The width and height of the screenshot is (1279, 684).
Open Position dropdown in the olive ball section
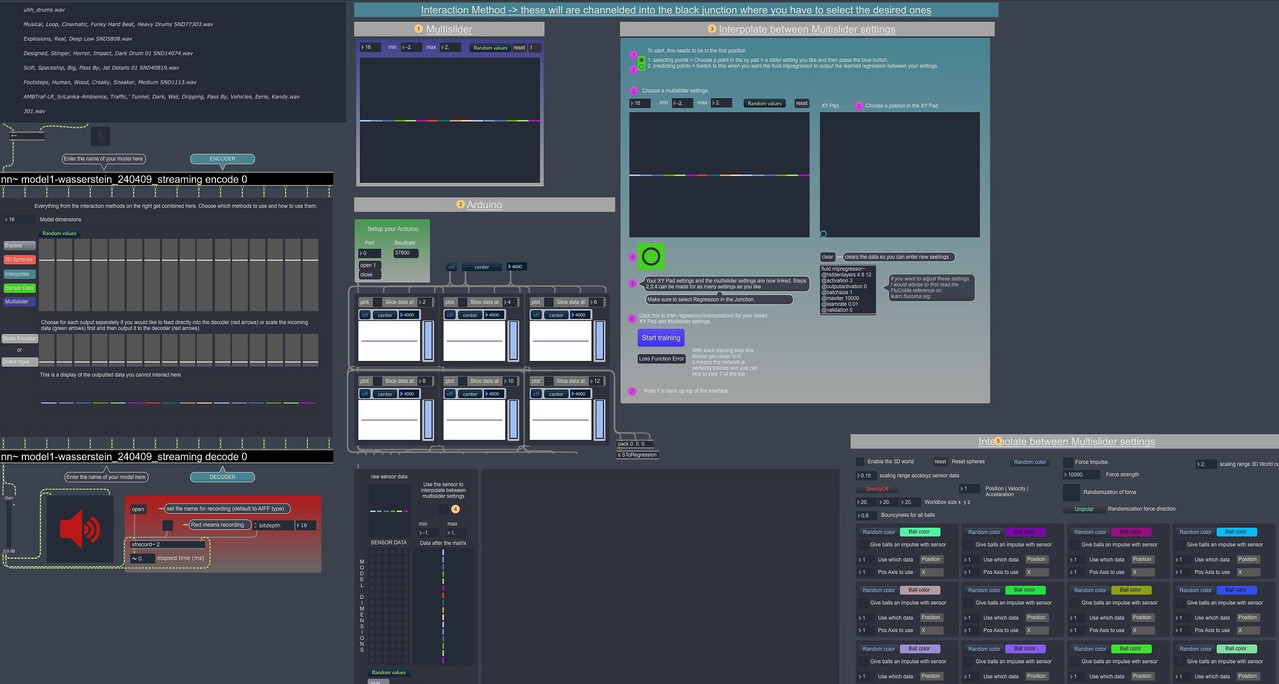(1142, 617)
